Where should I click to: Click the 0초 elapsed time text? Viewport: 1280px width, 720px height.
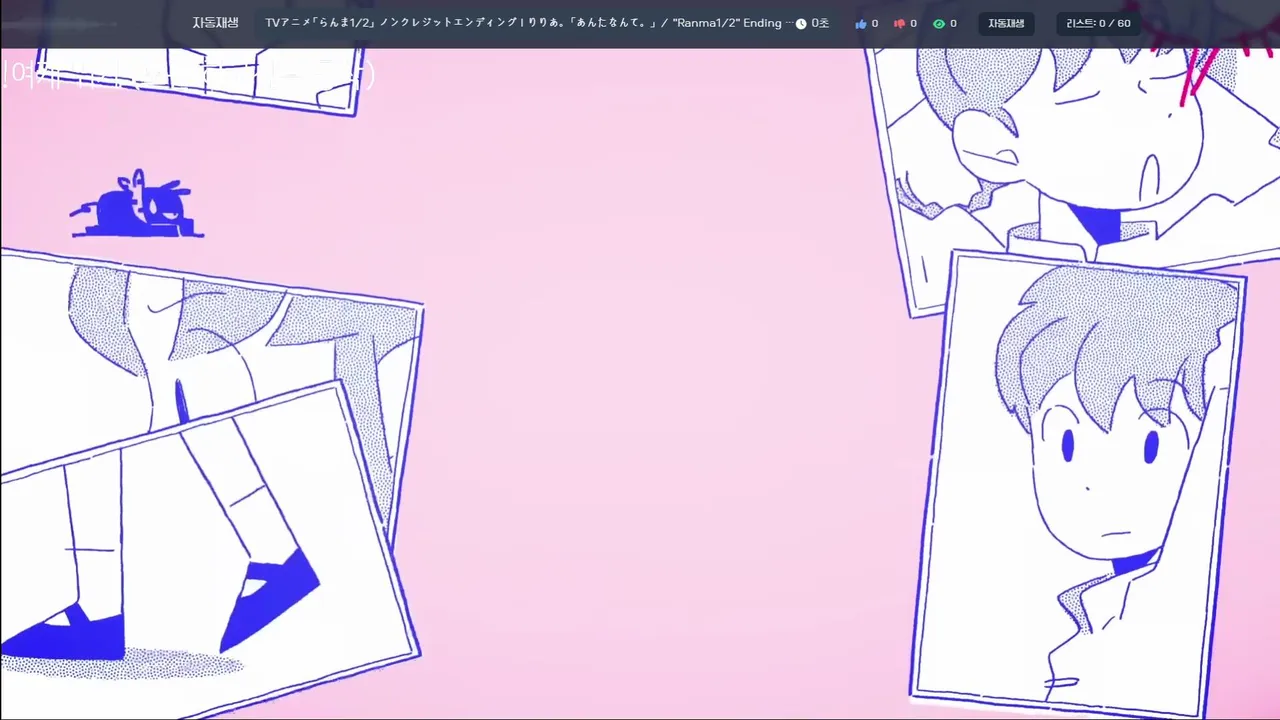pyautogui.click(x=820, y=23)
